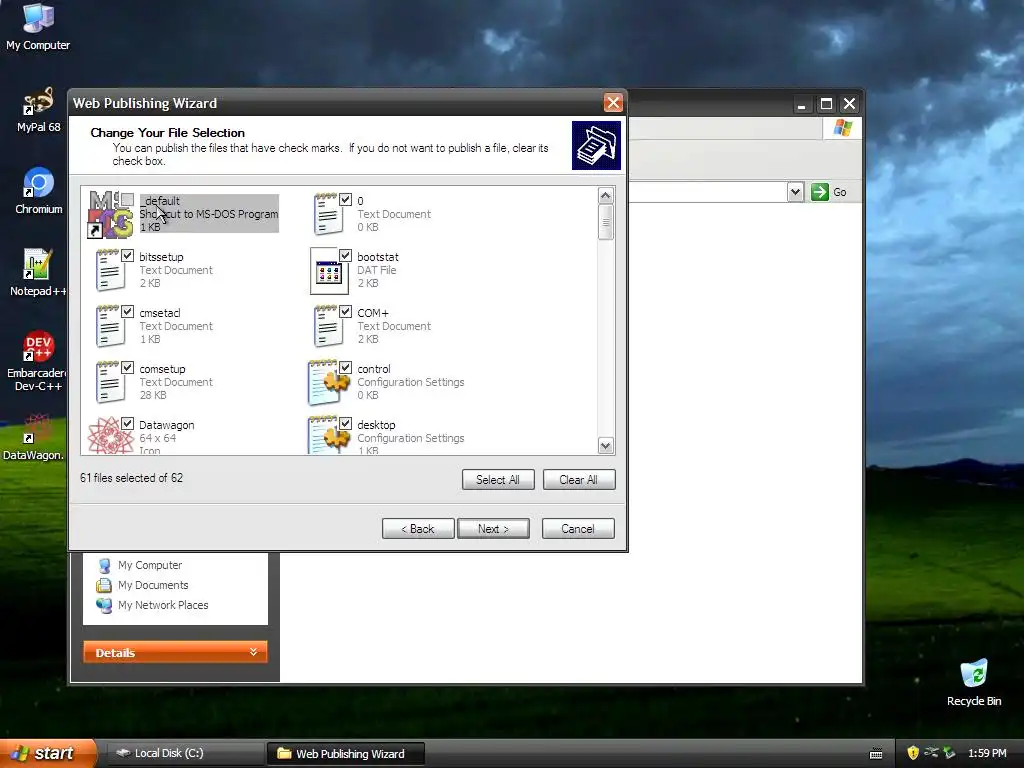Click the bitssetup file name
This screenshot has width=1024, height=768.
tap(161, 257)
